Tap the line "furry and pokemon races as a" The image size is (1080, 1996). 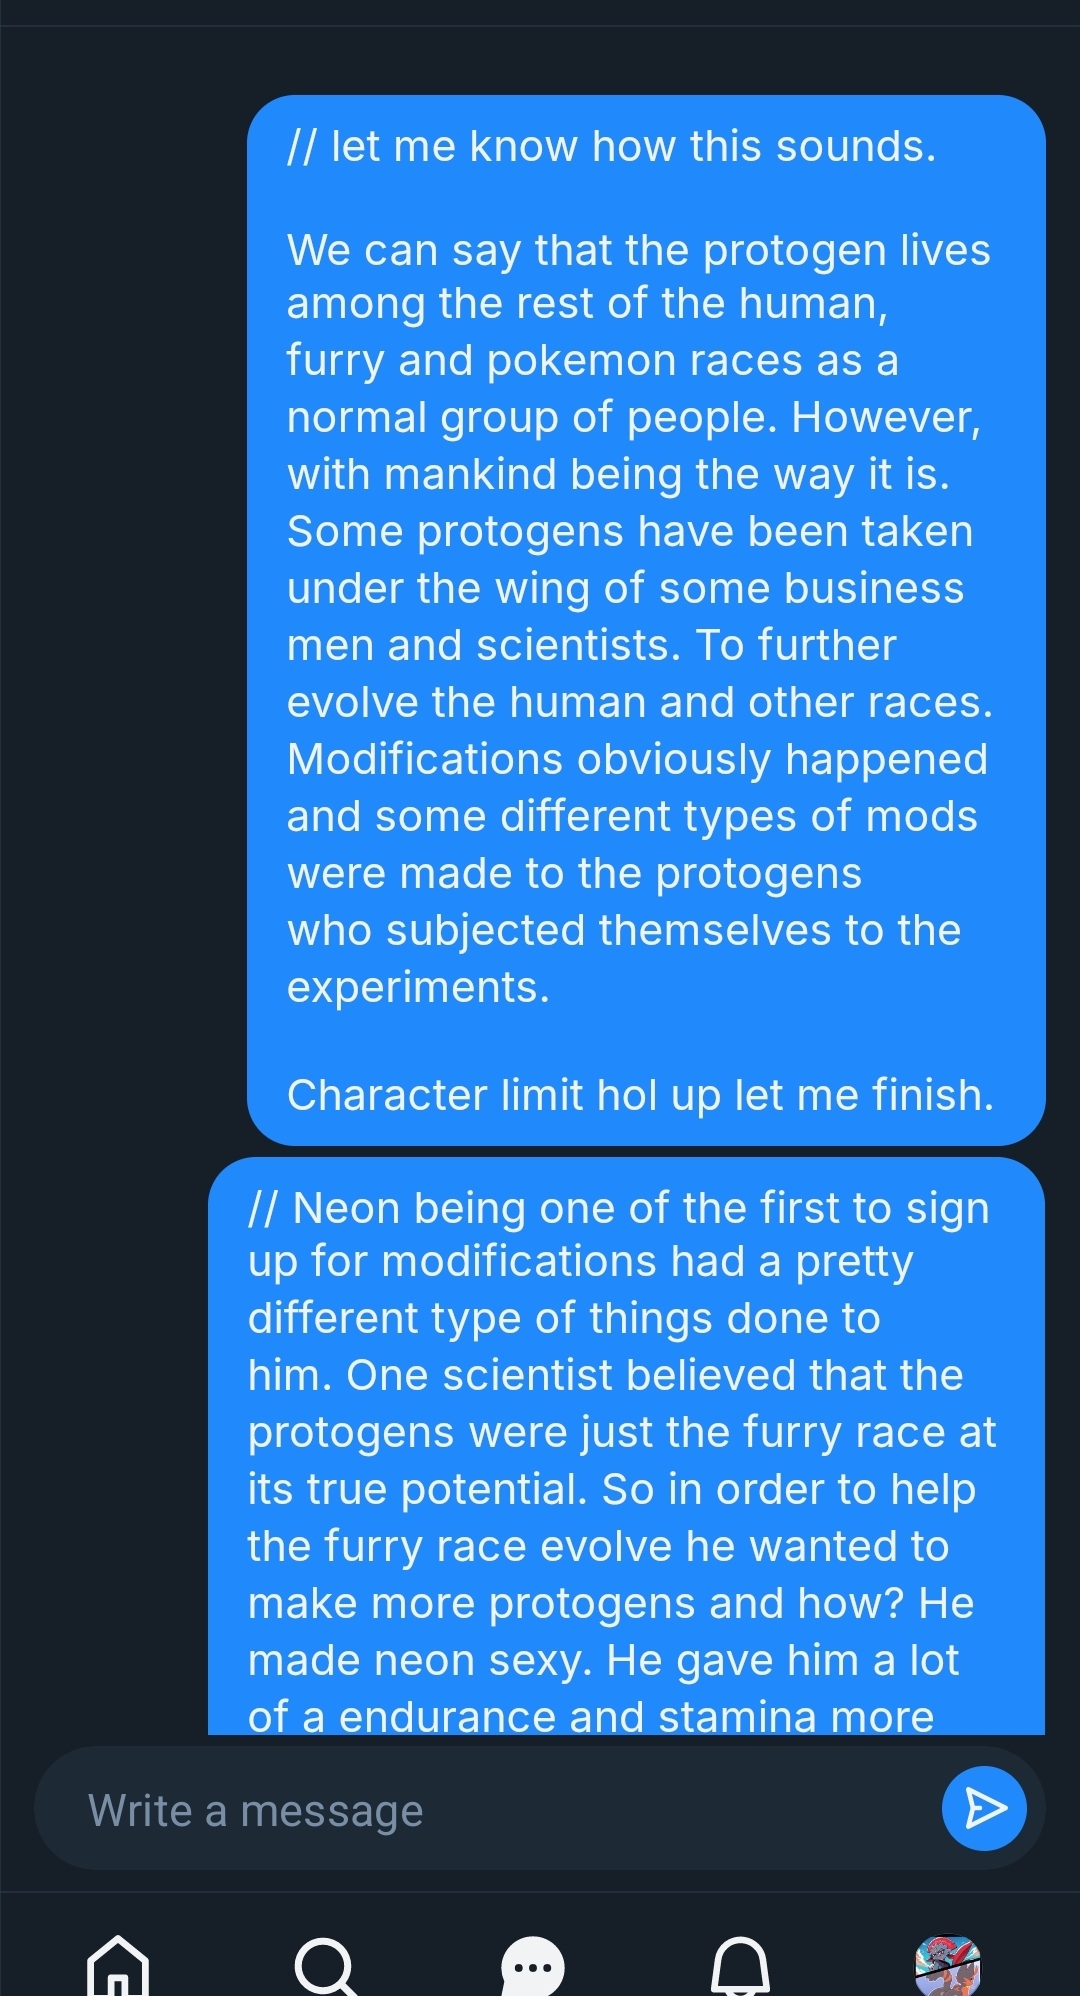592,361
